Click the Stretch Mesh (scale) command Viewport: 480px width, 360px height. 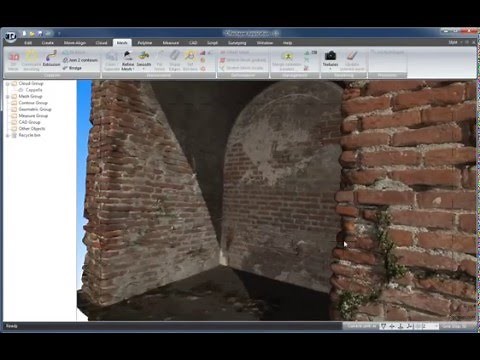coord(241,68)
